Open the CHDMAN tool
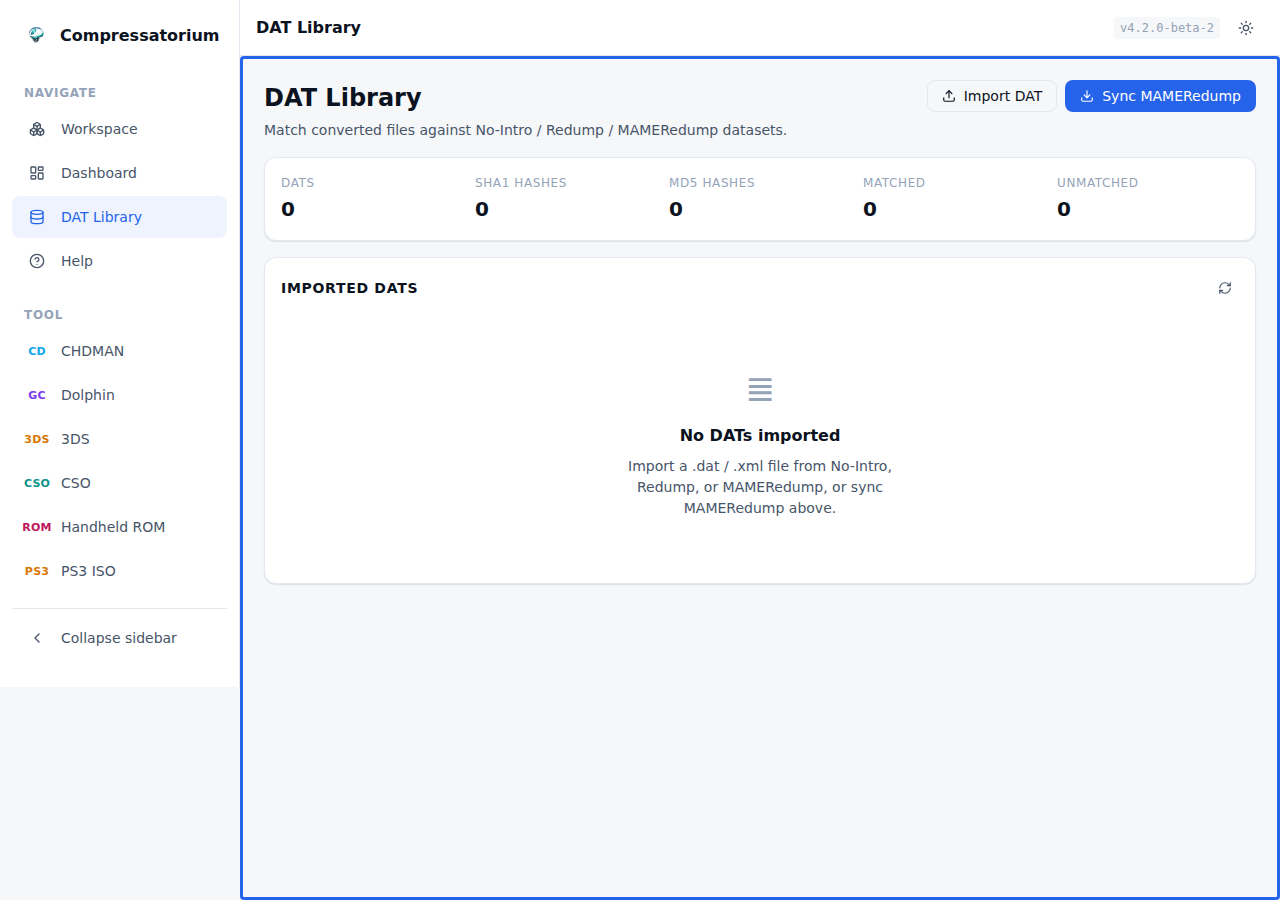Screen dimensions: 1280x900 pos(119,351)
